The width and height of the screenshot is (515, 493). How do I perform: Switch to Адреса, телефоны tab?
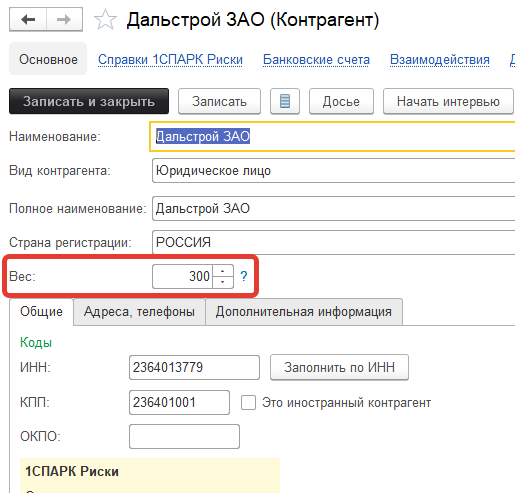coord(139,312)
